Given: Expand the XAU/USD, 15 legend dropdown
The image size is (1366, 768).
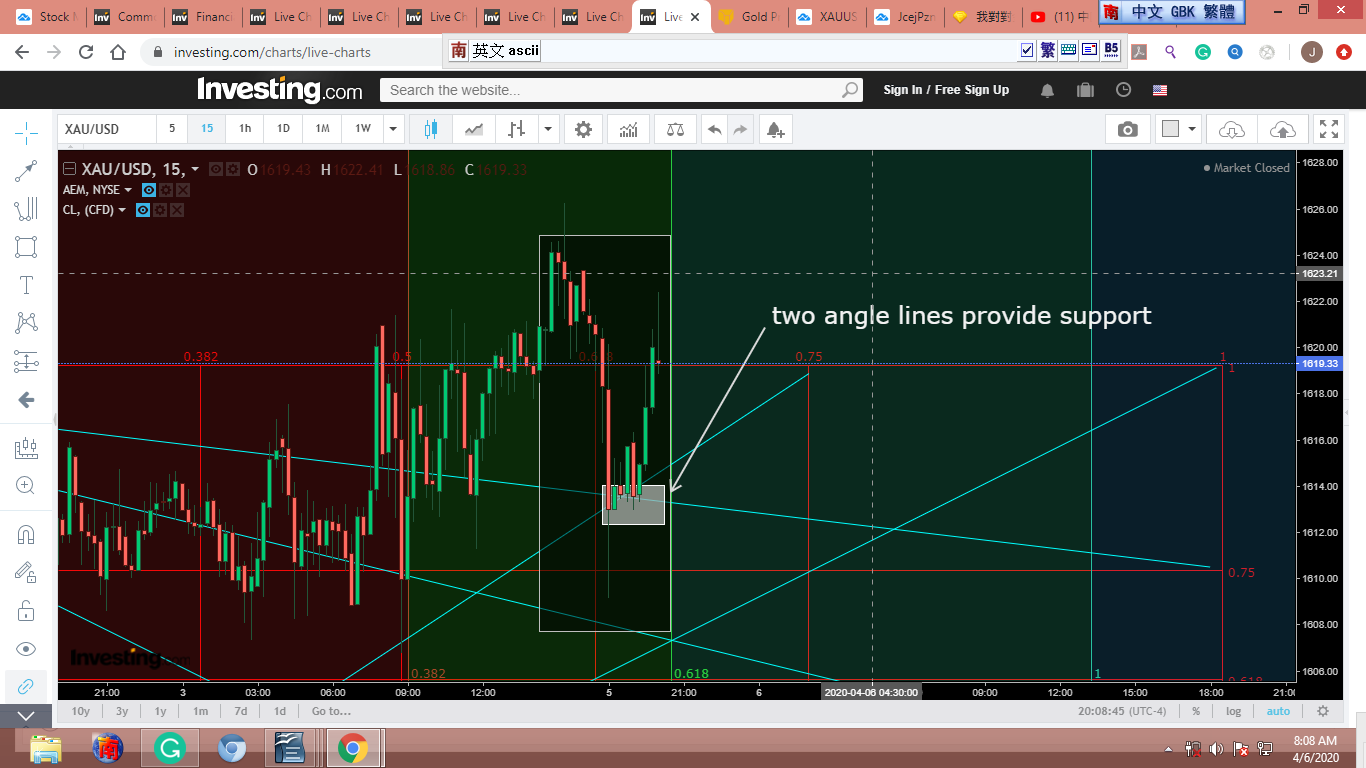Looking at the screenshot, I should [195, 169].
